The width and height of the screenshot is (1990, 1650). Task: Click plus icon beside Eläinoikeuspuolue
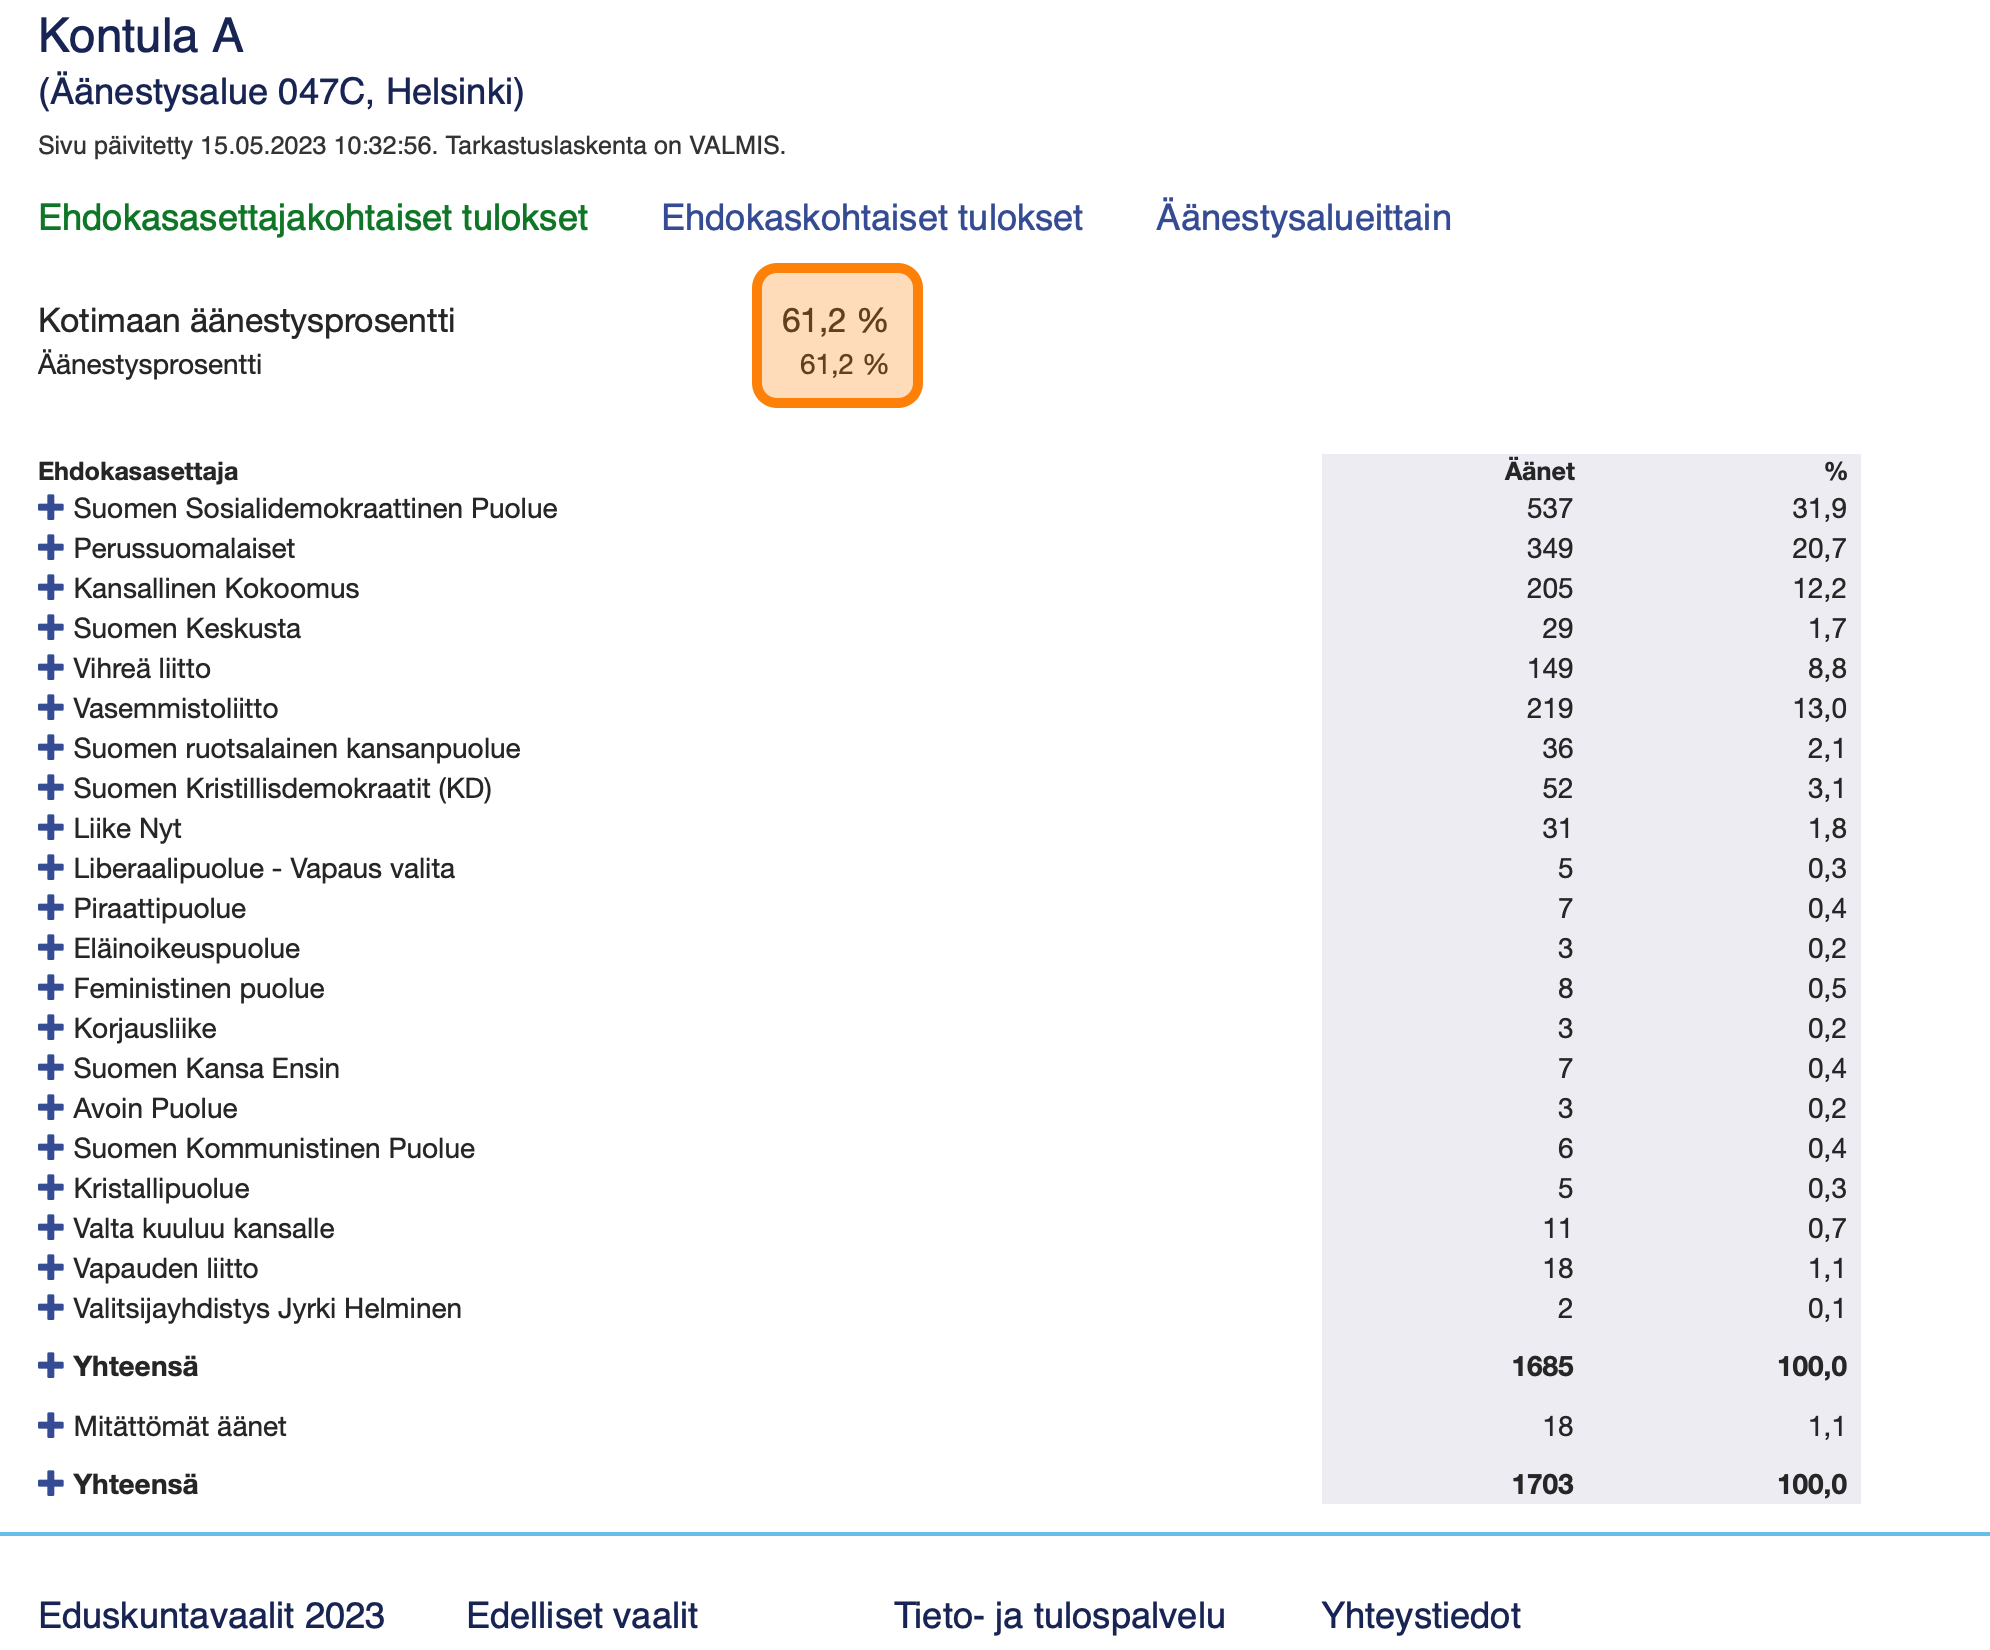[50, 948]
